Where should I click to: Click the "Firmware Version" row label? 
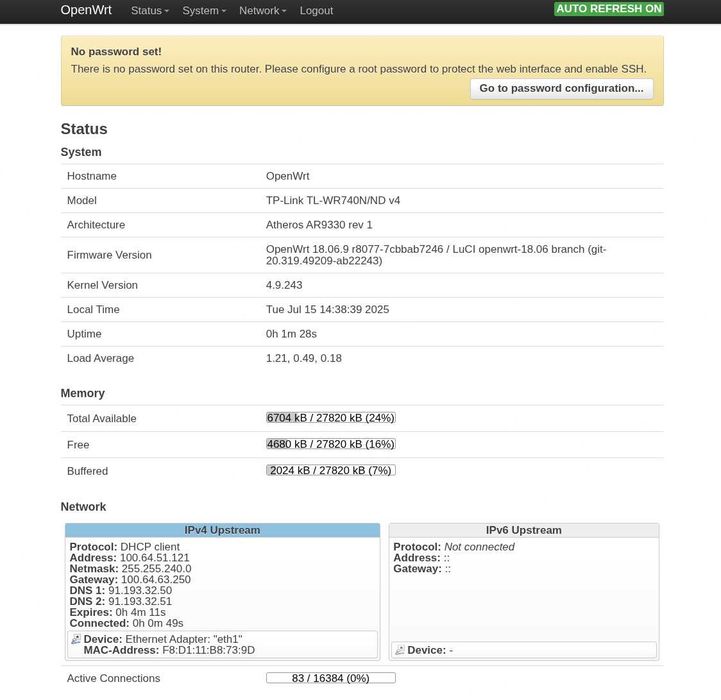[x=109, y=255]
